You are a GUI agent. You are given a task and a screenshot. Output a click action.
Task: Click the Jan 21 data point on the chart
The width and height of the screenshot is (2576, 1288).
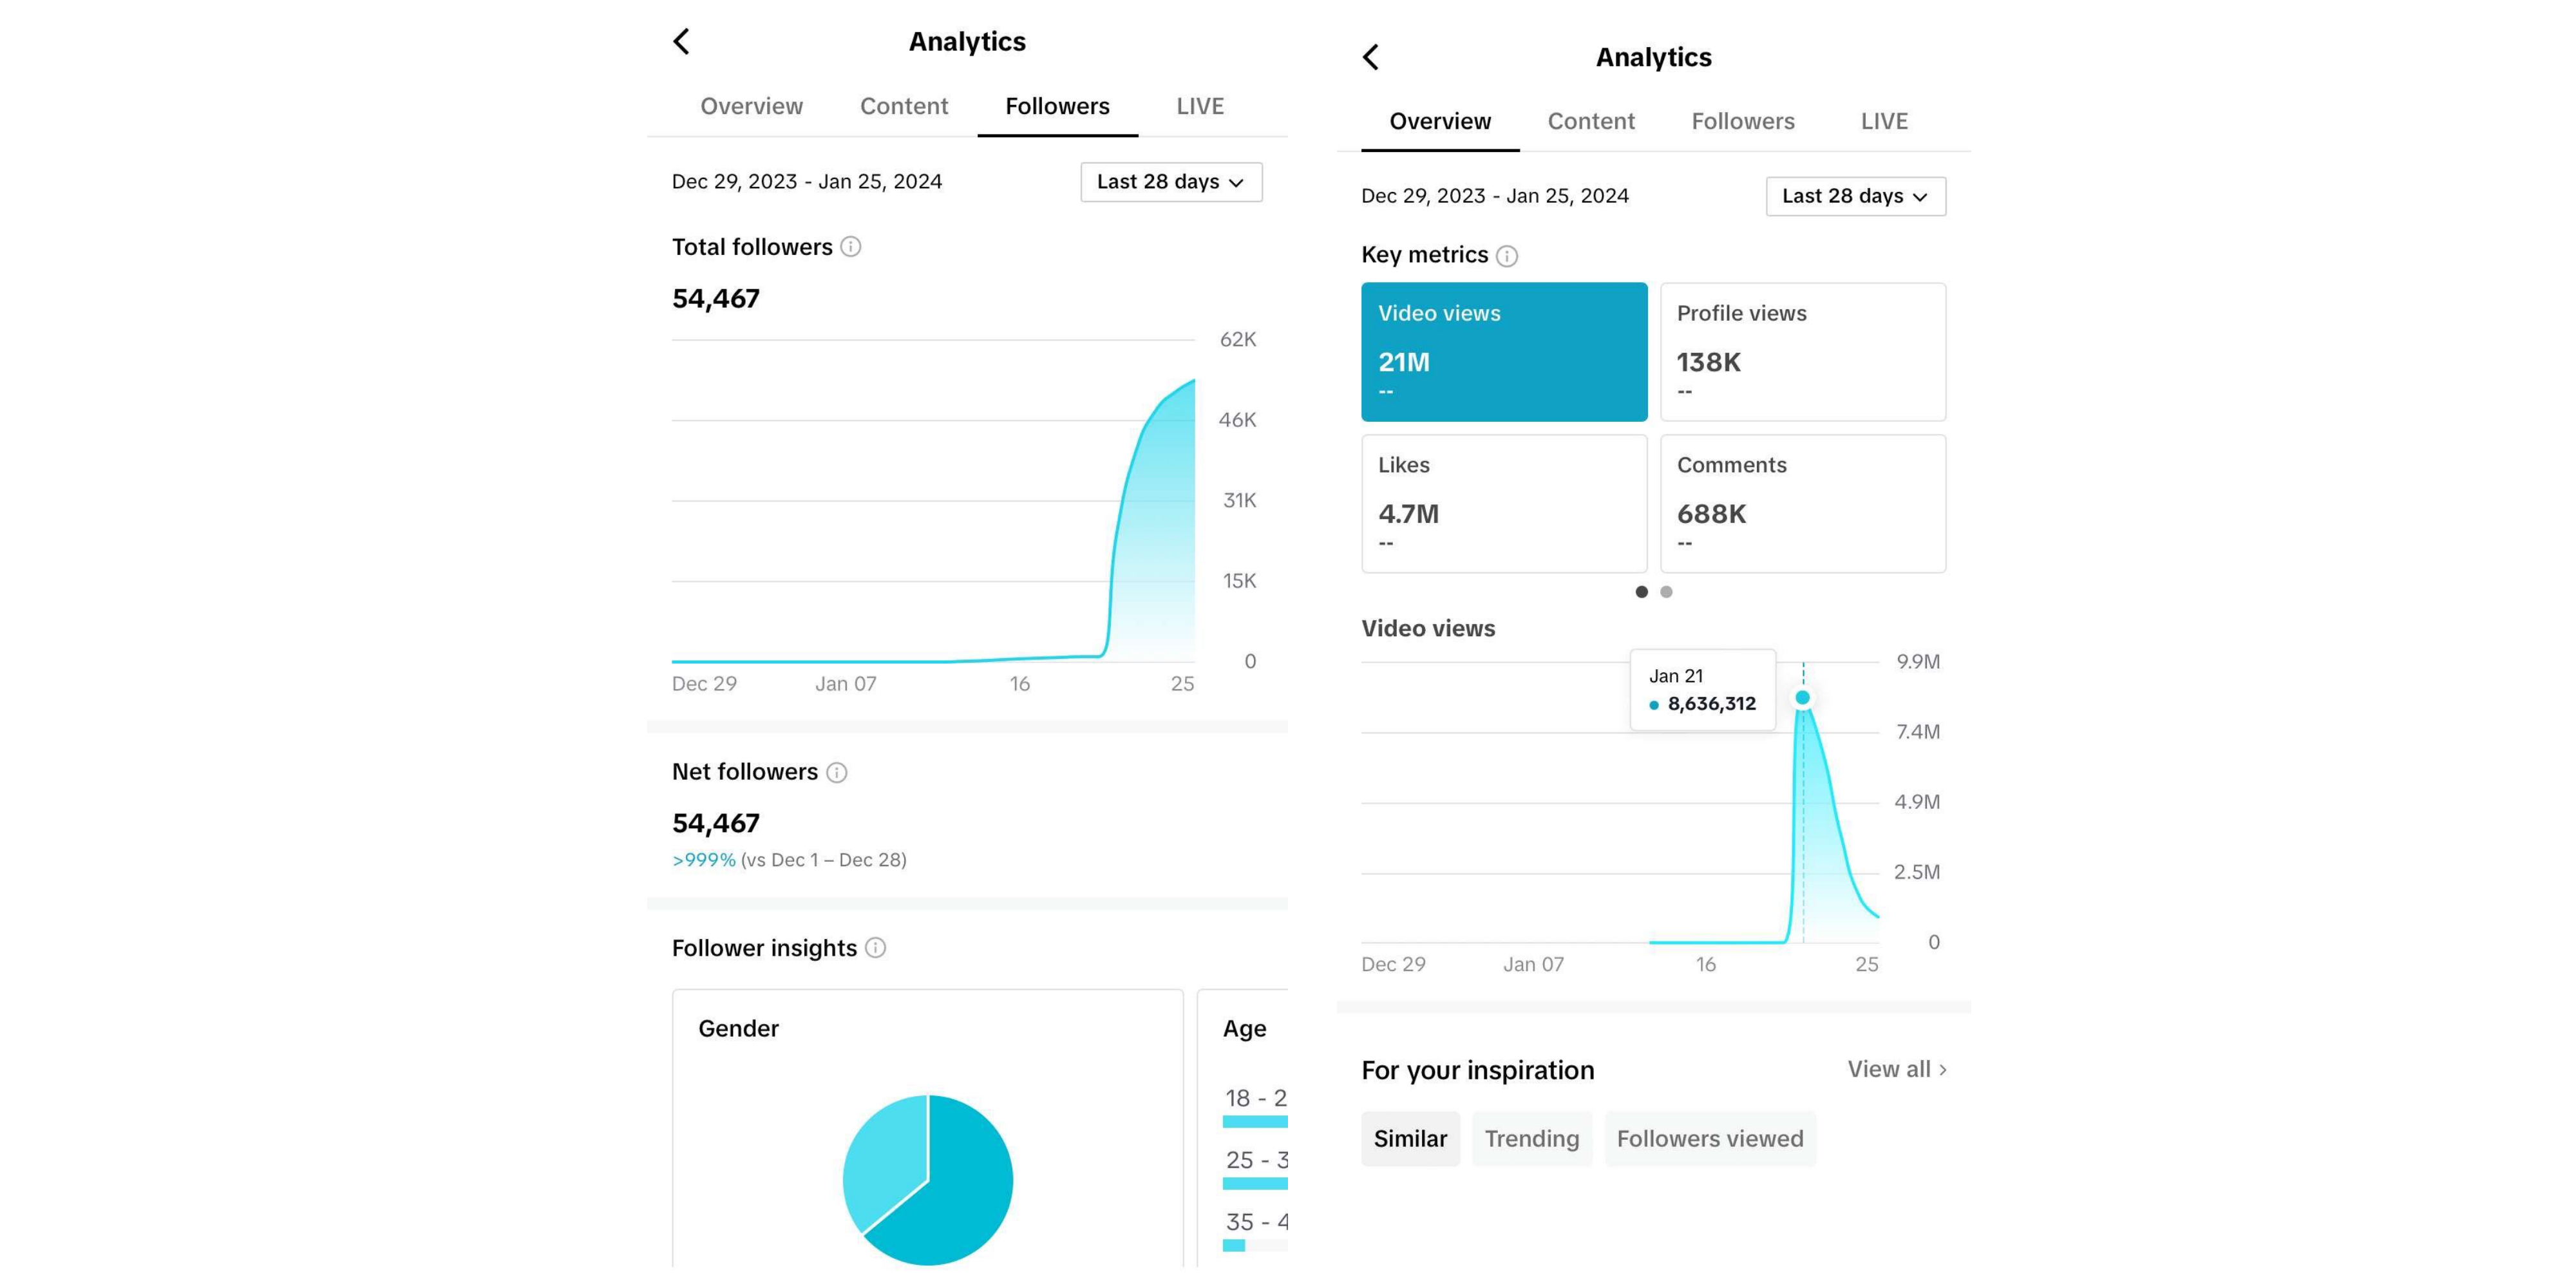pyautogui.click(x=1802, y=697)
